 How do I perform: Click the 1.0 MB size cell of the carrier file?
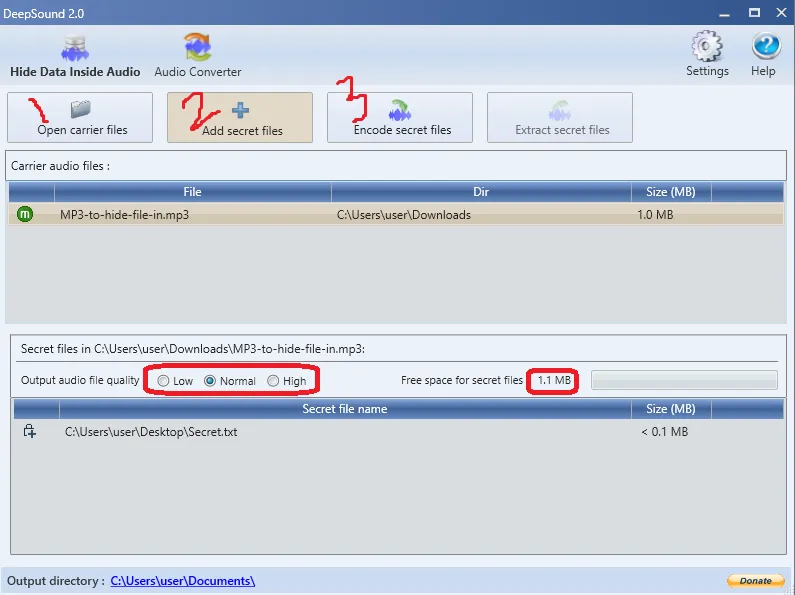point(655,215)
